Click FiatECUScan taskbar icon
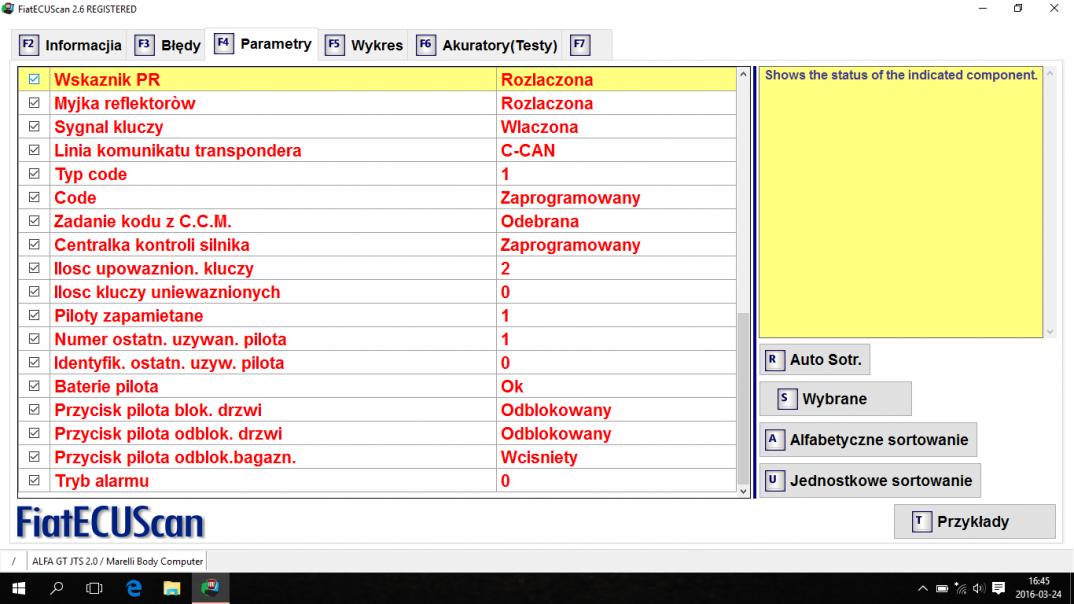1074x604 pixels. [x=210, y=588]
